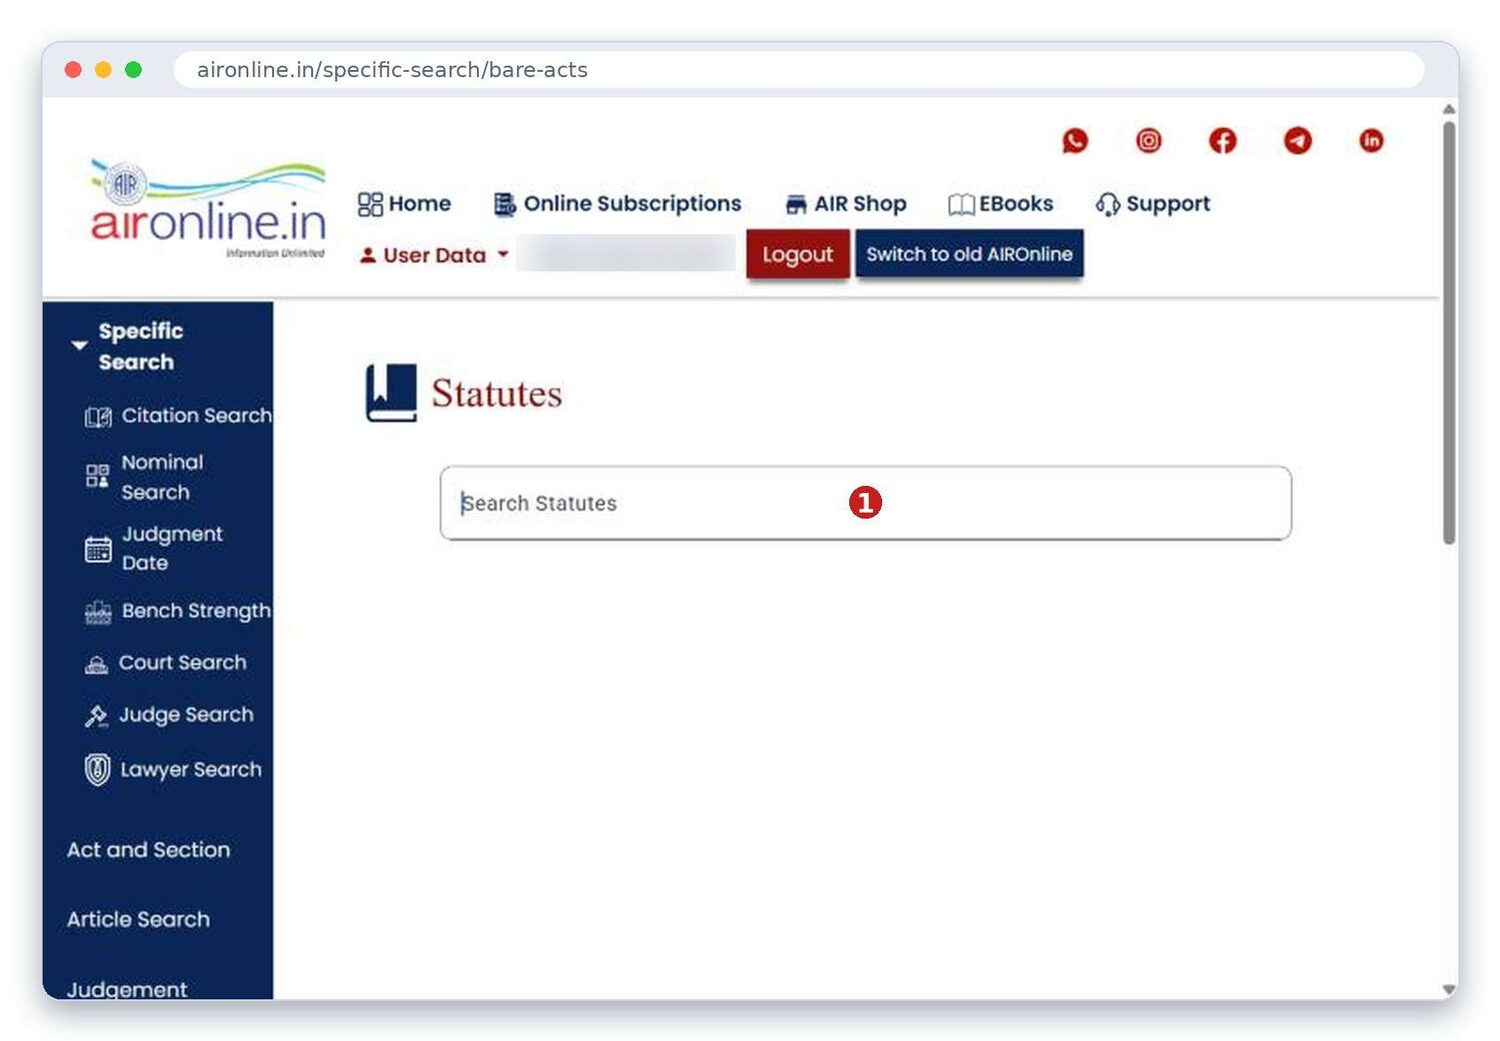Open the Facebook social icon
Screen dimensions: 1500x1041
(x=1223, y=141)
